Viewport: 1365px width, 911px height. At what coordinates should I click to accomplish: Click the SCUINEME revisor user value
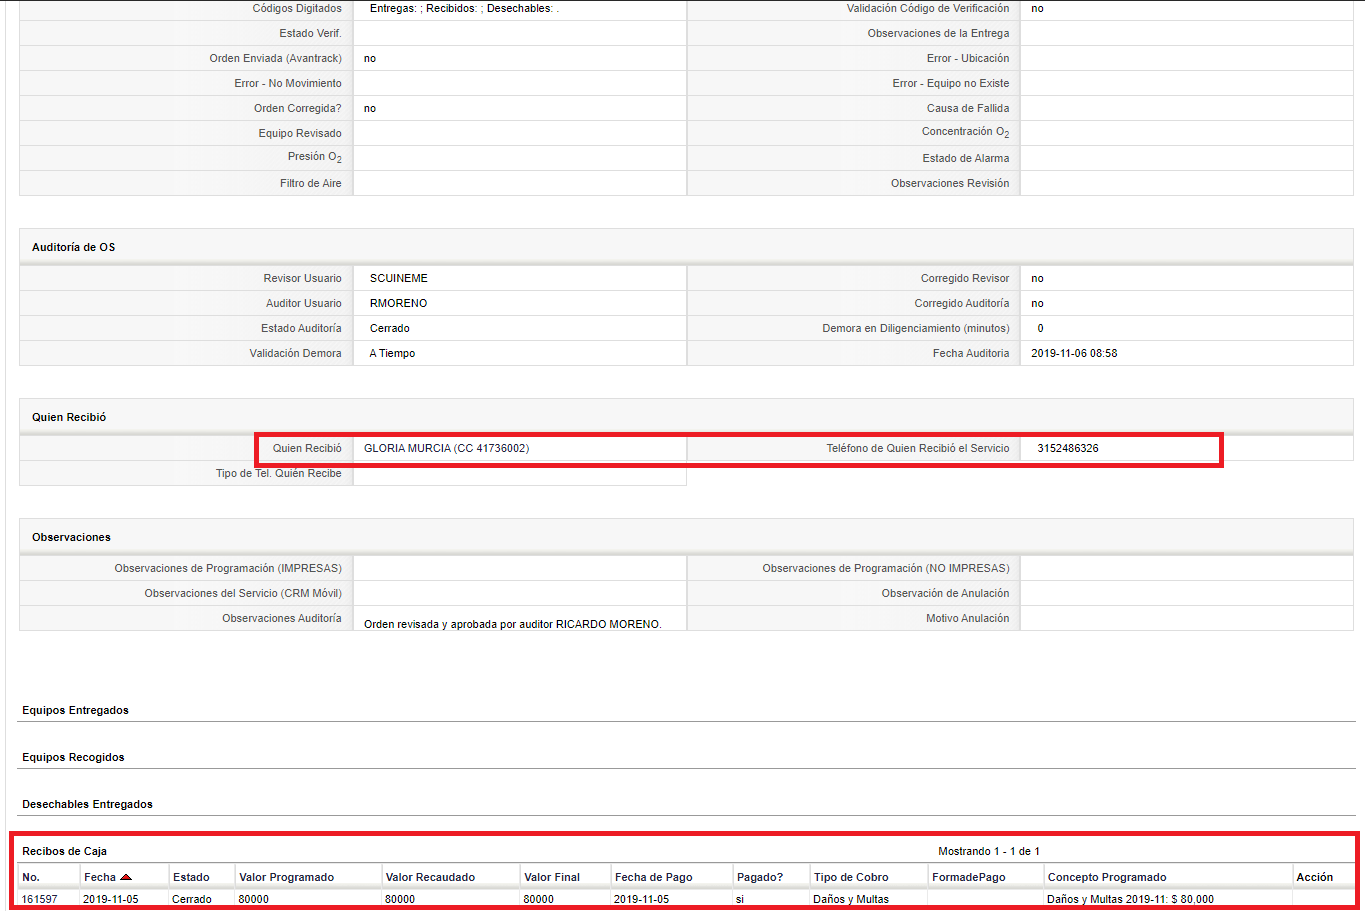pos(399,278)
